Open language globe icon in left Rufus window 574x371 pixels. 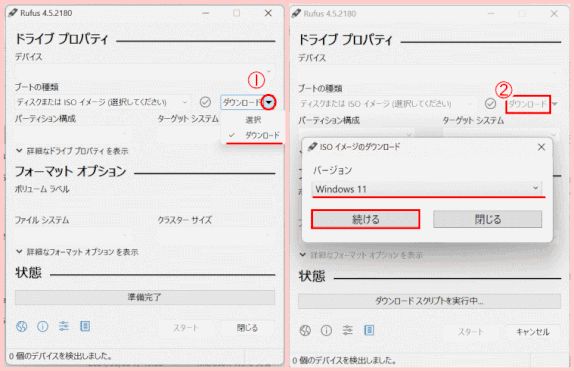pyautogui.click(x=22, y=326)
